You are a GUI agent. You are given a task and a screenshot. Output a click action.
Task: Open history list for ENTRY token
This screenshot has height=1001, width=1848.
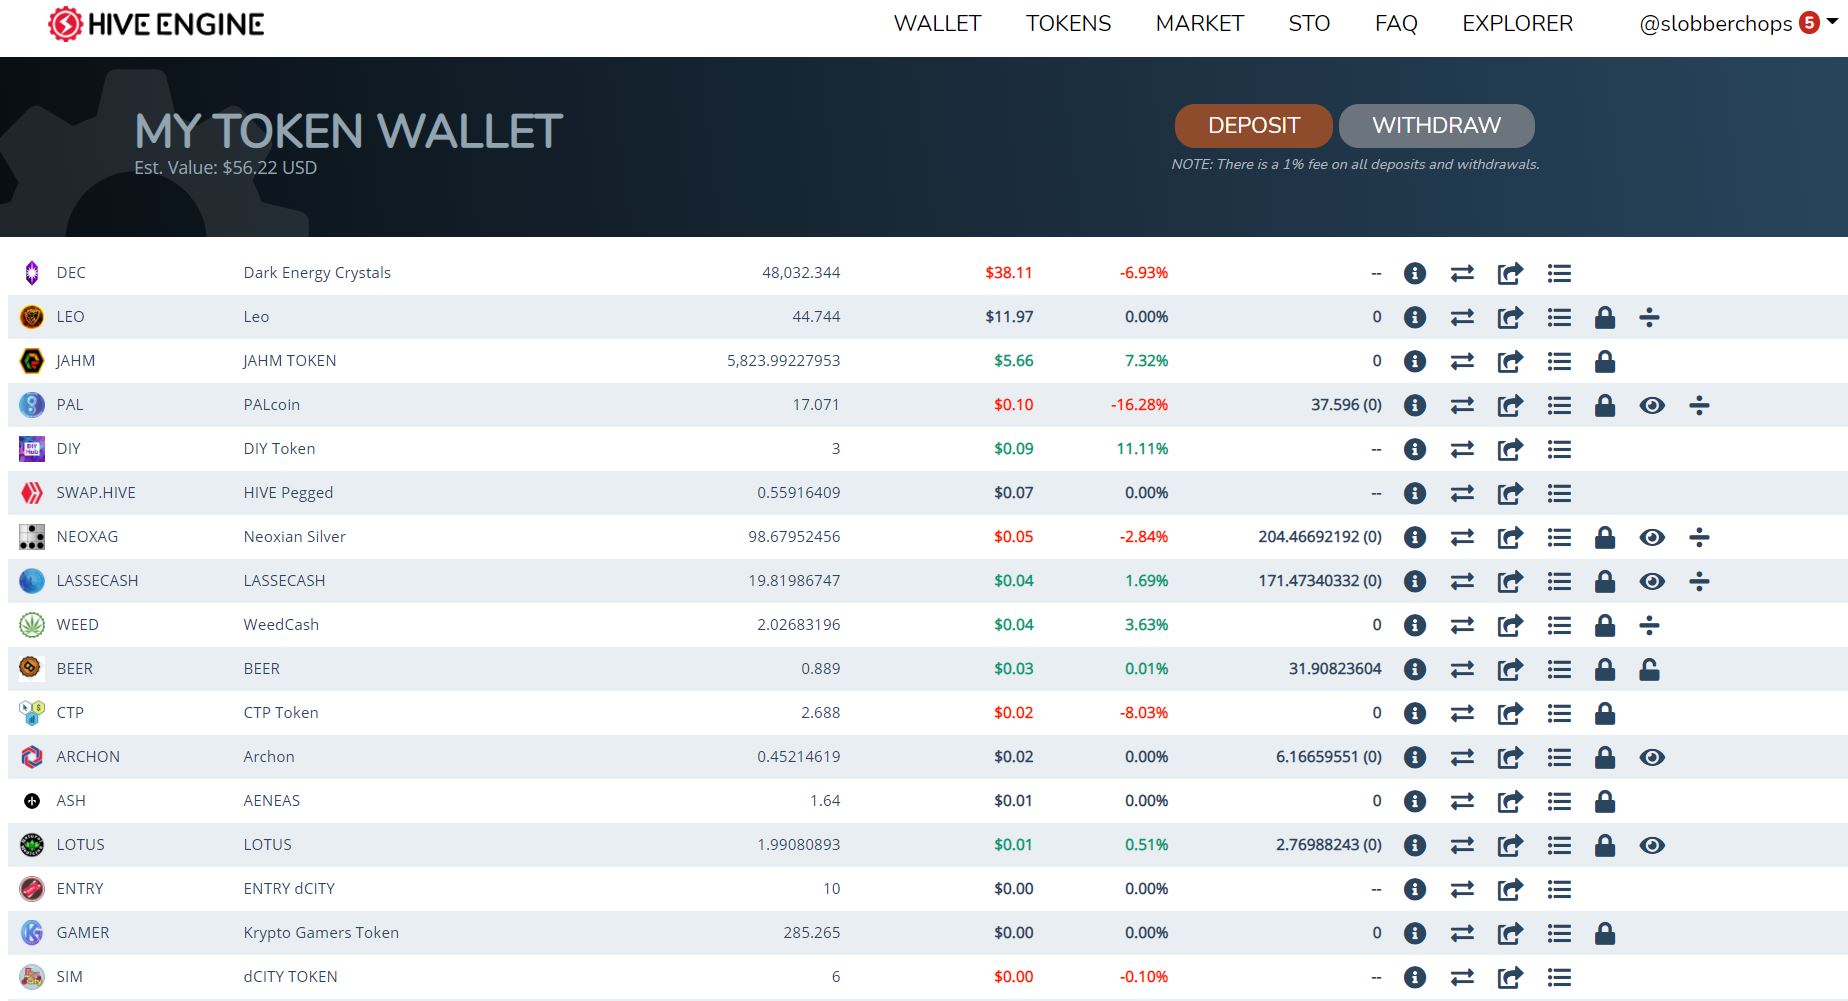point(1559,889)
